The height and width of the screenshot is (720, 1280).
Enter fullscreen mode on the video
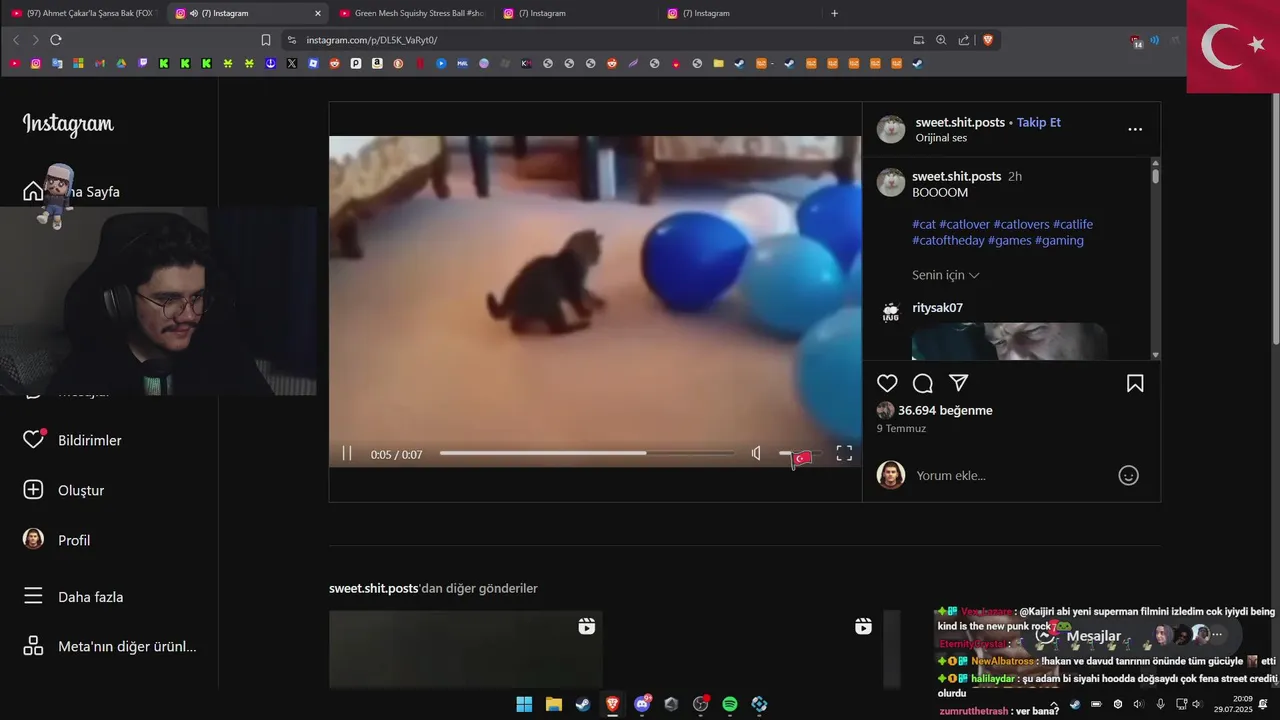pyautogui.click(x=844, y=454)
